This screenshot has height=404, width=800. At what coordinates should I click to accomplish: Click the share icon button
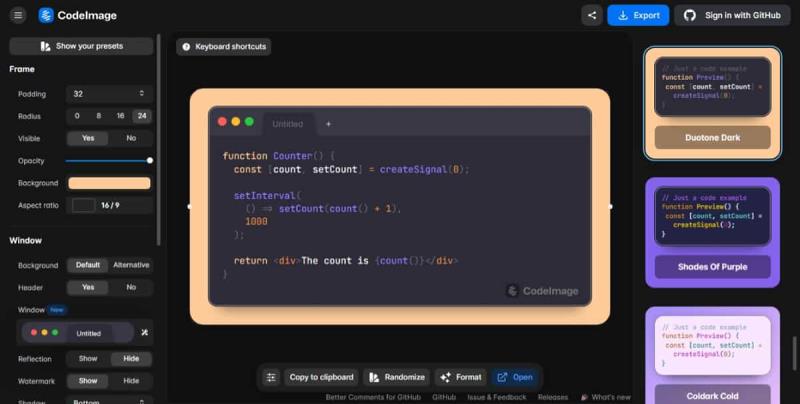click(593, 15)
